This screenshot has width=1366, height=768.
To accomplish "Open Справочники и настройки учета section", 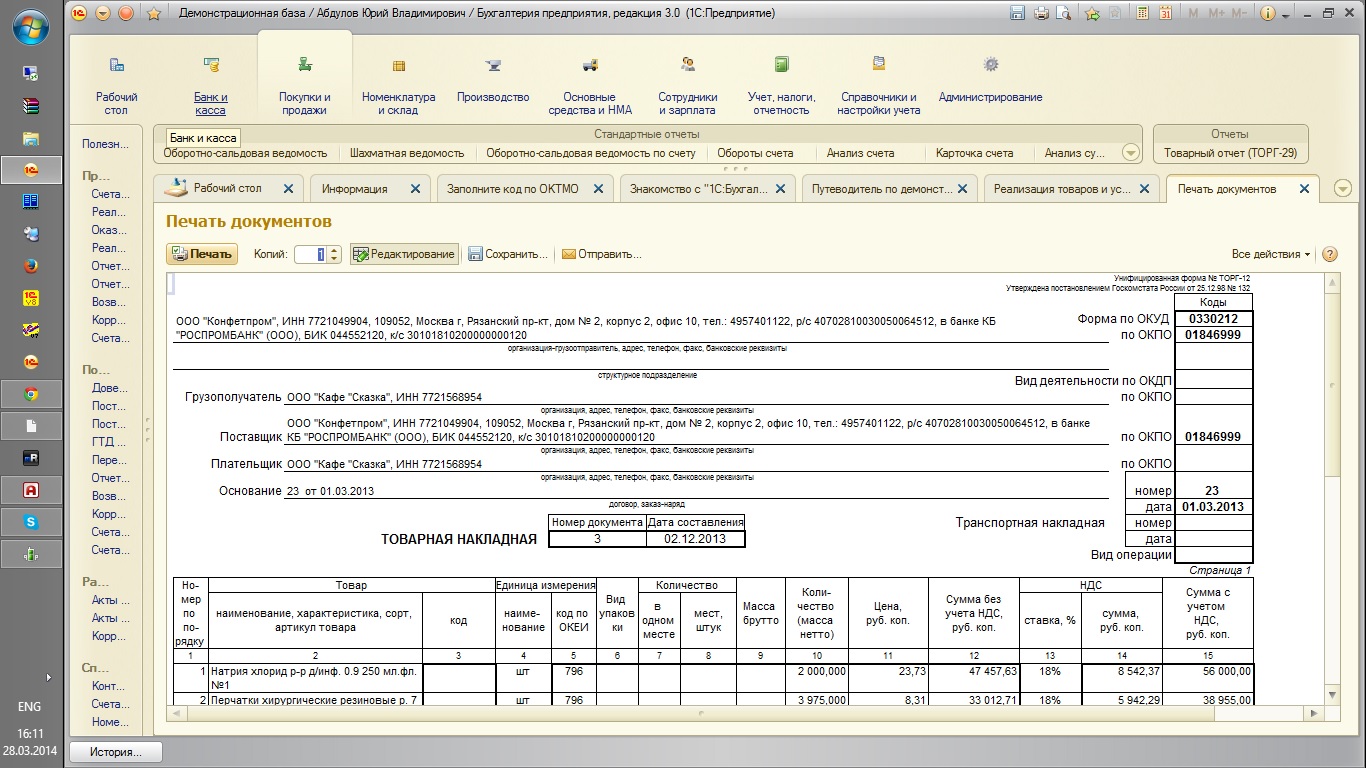I will [x=879, y=85].
